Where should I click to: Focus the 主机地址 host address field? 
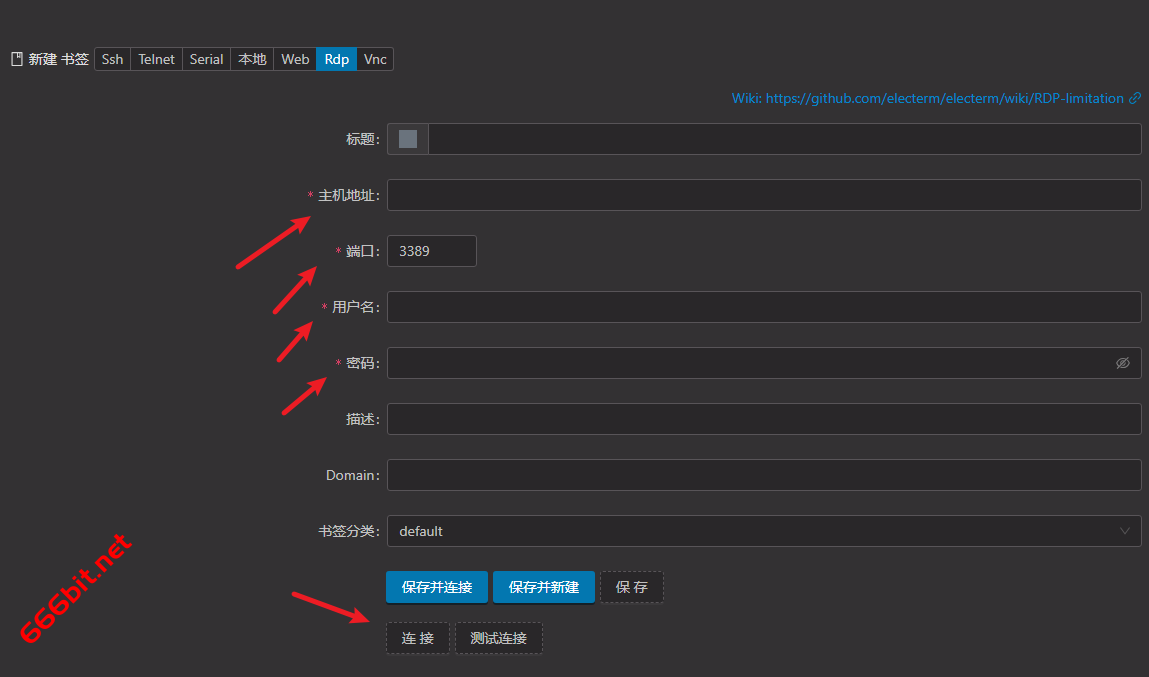point(763,195)
